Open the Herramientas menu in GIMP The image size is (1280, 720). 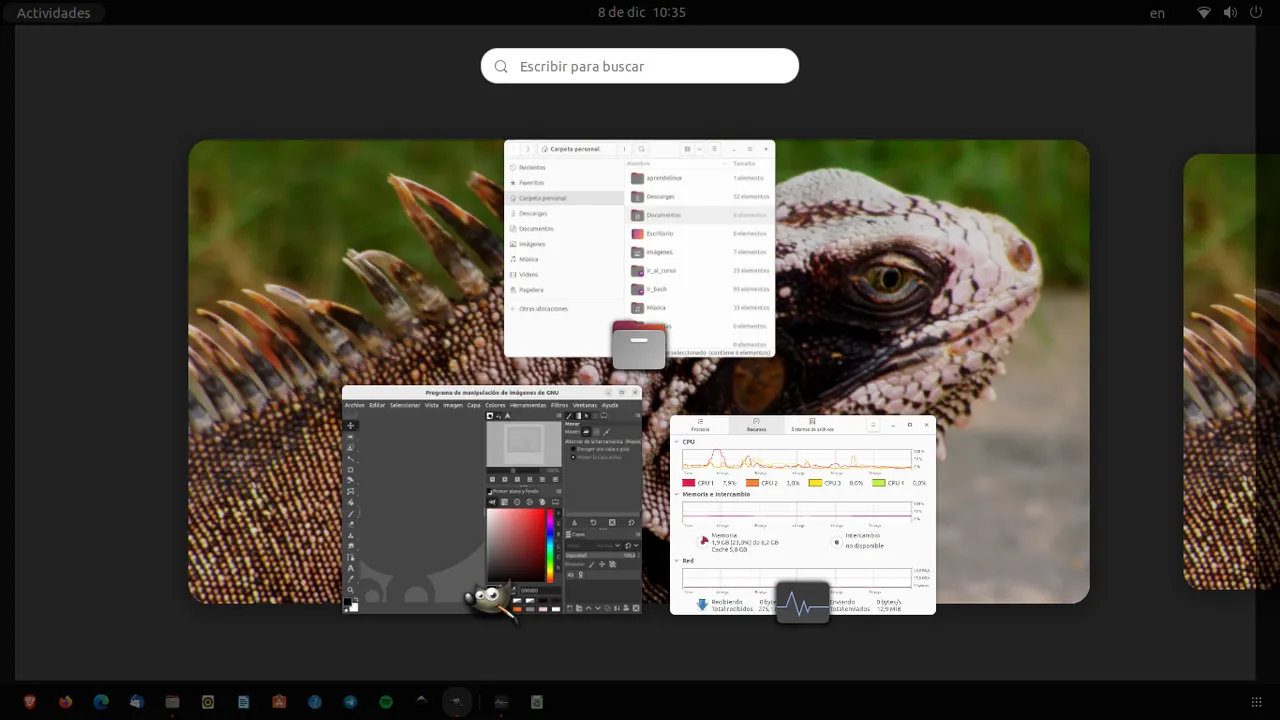coord(528,405)
